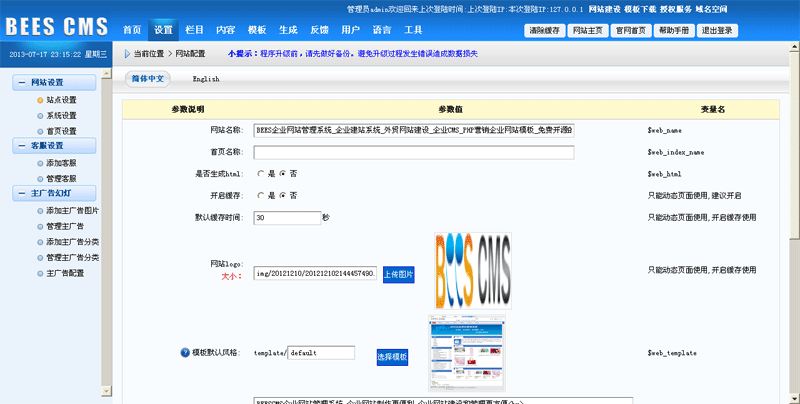Open 管理主广告 in the sidebar
The height and width of the screenshot is (404, 800).
pyautogui.click(x=65, y=226)
